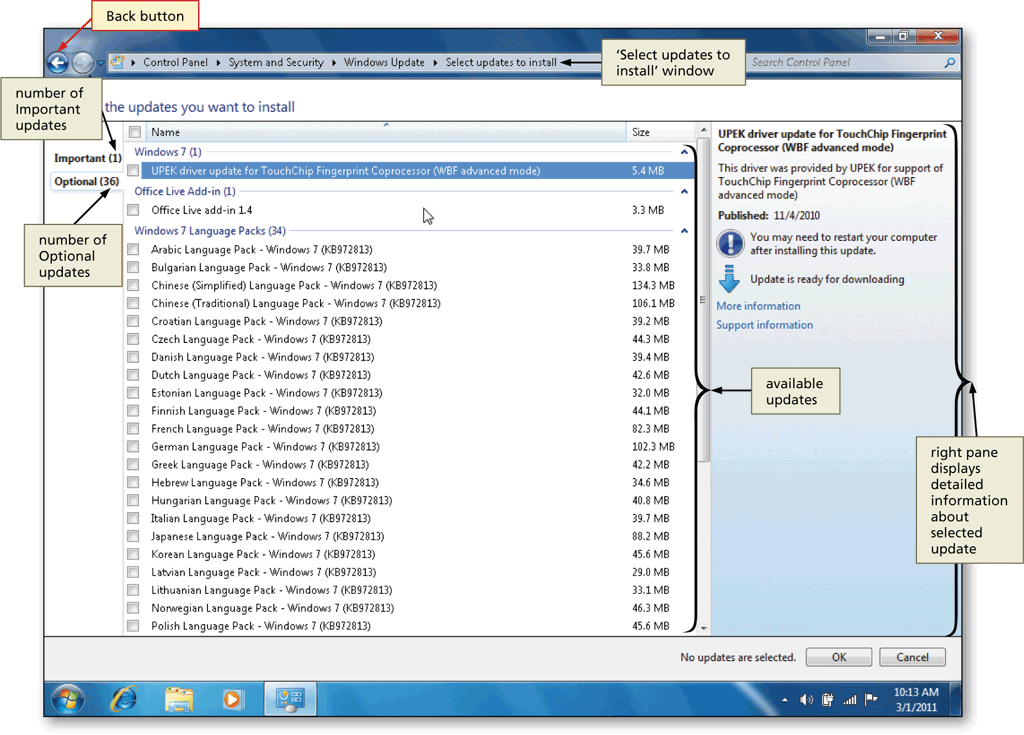1024x735 pixels.
Task: Click the Cancel button
Action: pyautogui.click(x=912, y=657)
